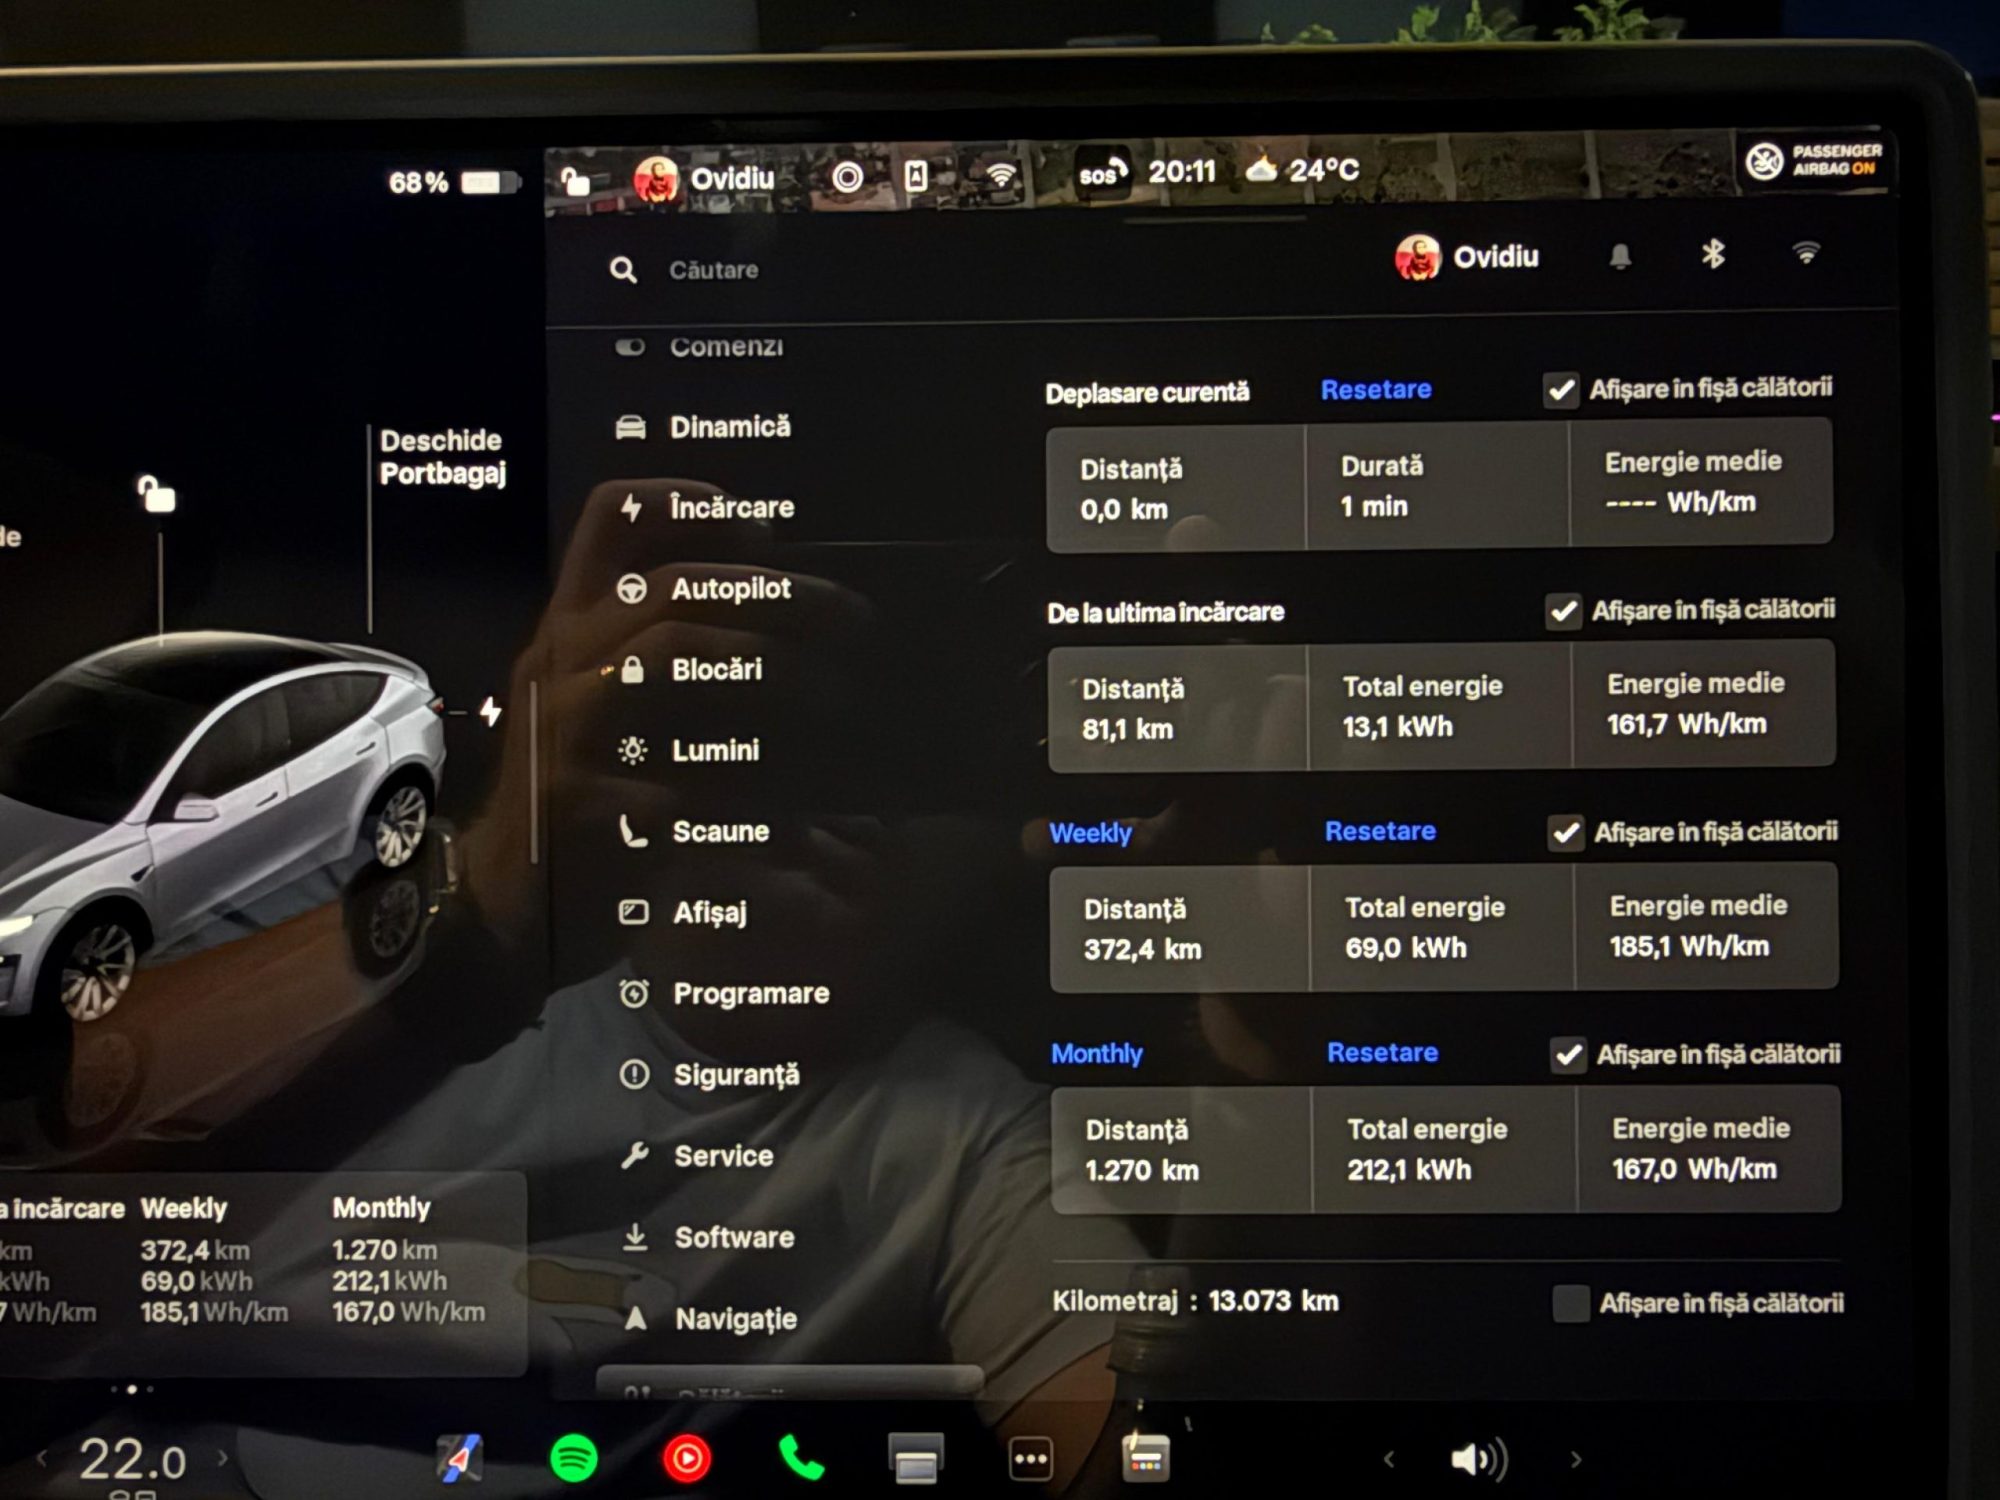This screenshot has width=2000, height=1500.
Task: Decrease cabin temperature with the left arrow
Action: [42, 1459]
